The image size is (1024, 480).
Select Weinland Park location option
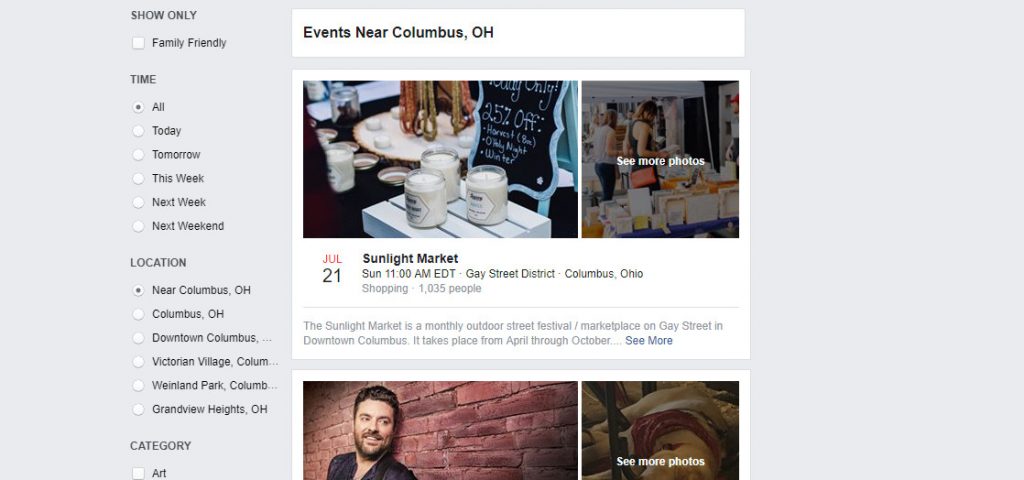138,385
